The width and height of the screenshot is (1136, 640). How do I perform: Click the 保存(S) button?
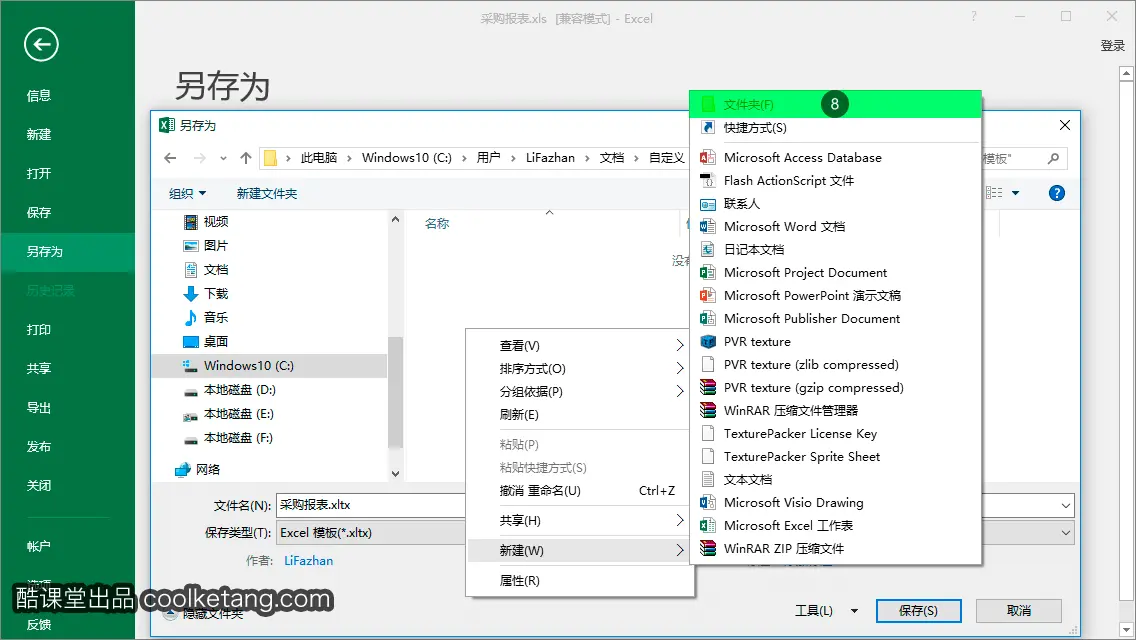tap(918, 611)
